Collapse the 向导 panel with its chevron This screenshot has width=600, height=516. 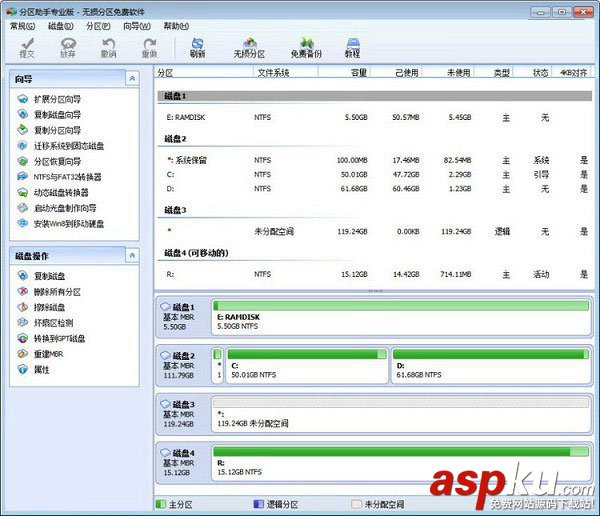(x=132, y=78)
